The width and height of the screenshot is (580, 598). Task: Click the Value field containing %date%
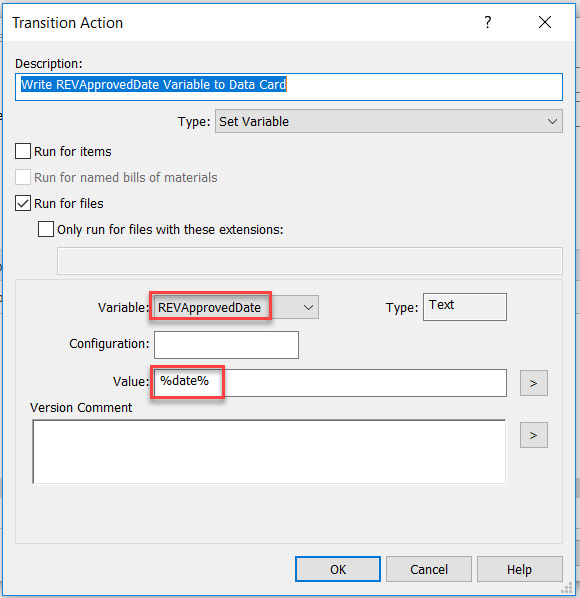coord(330,383)
